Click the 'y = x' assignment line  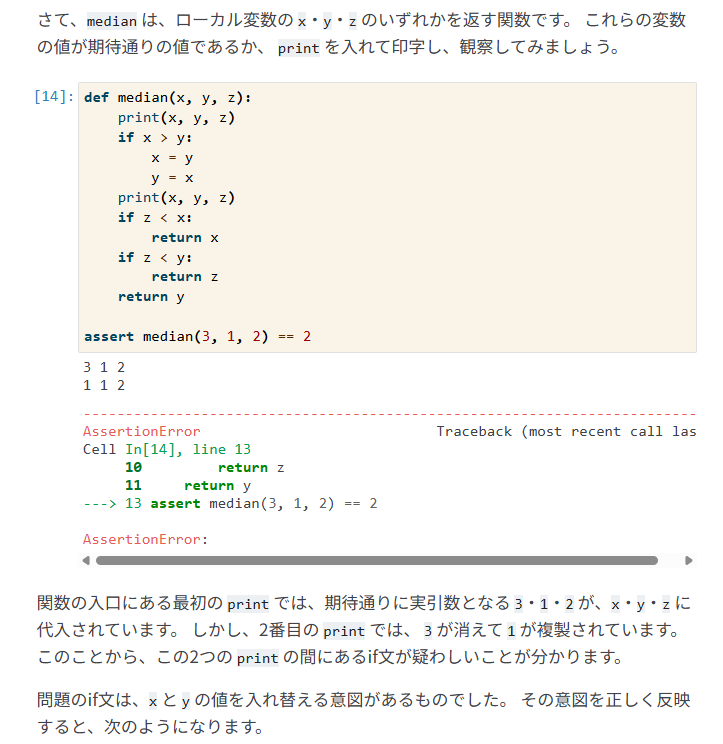172,178
